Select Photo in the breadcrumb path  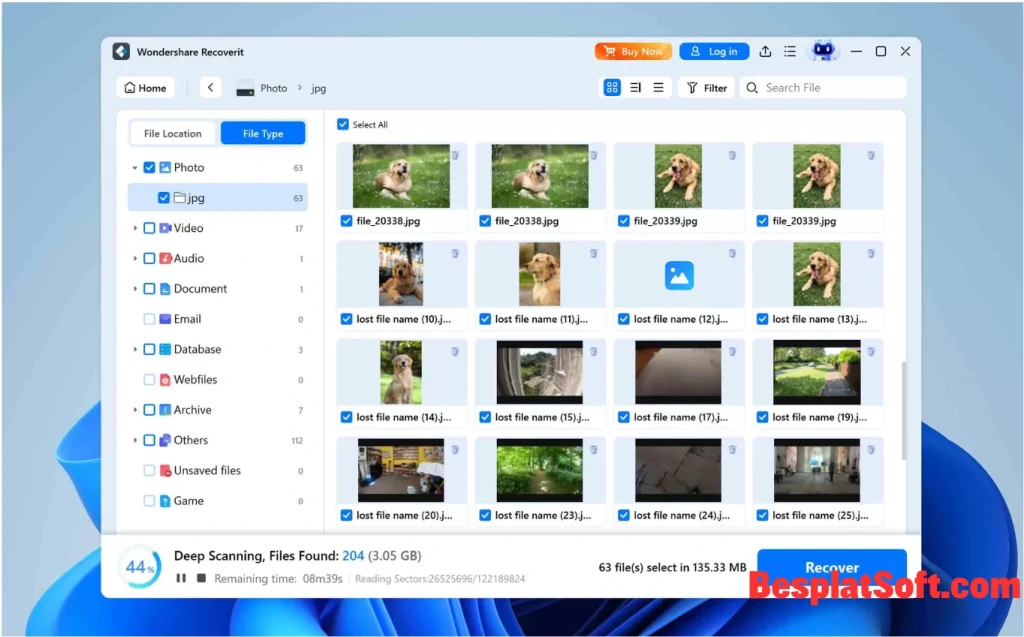tap(272, 88)
